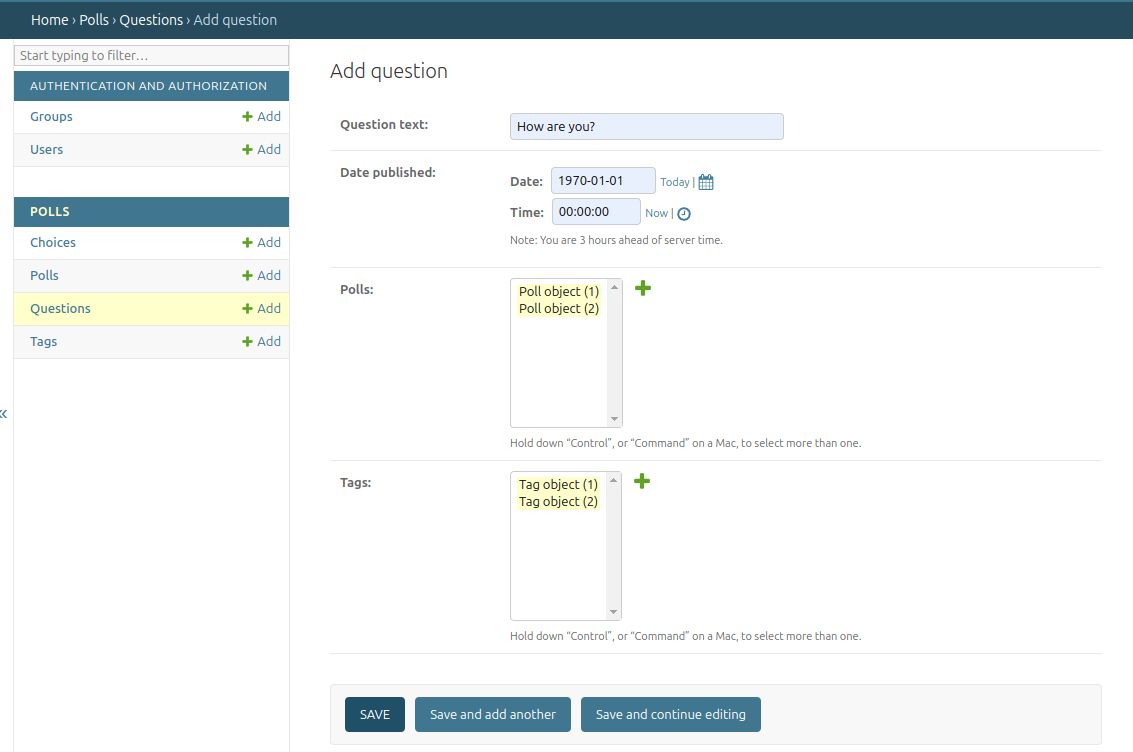The height and width of the screenshot is (752, 1133).
Task: Focus the Time input field
Action: point(596,212)
